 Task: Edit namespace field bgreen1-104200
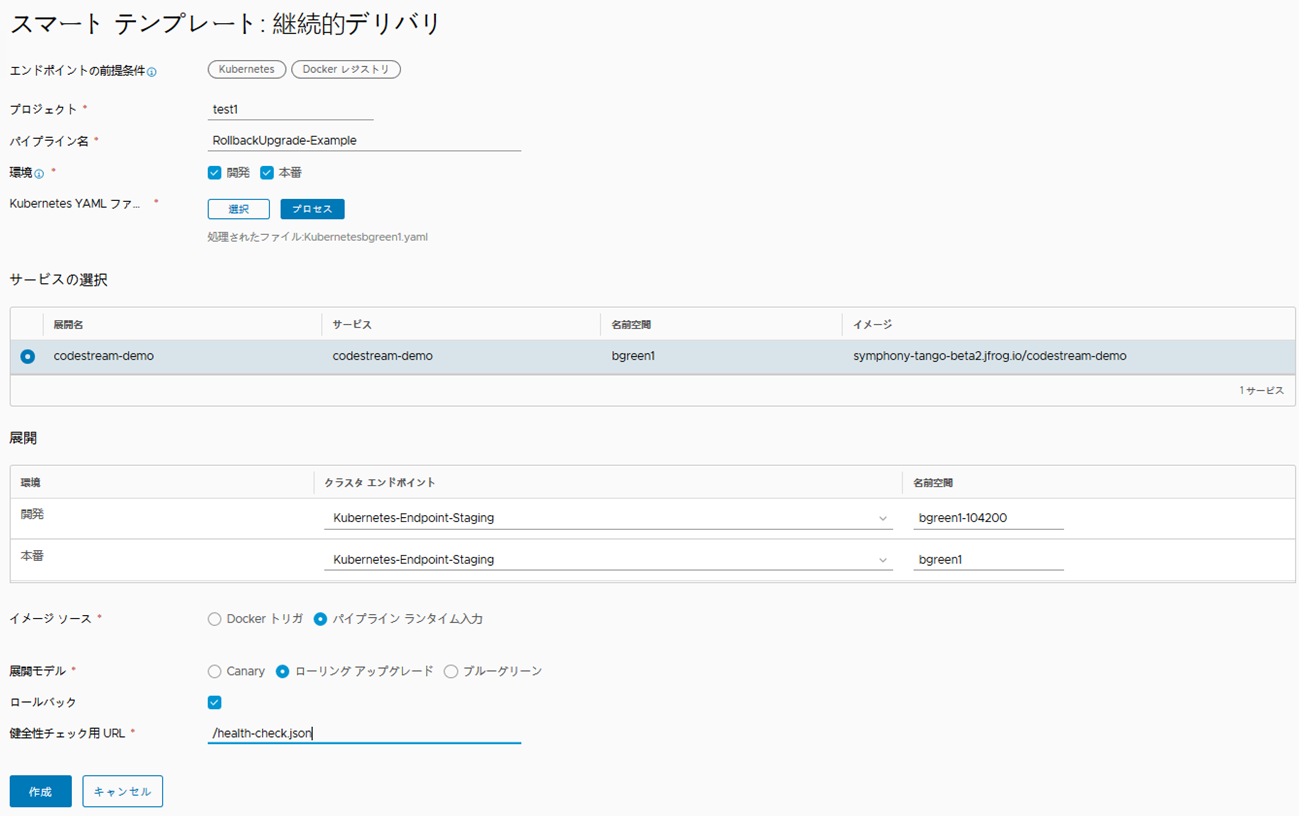tap(988, 518)
